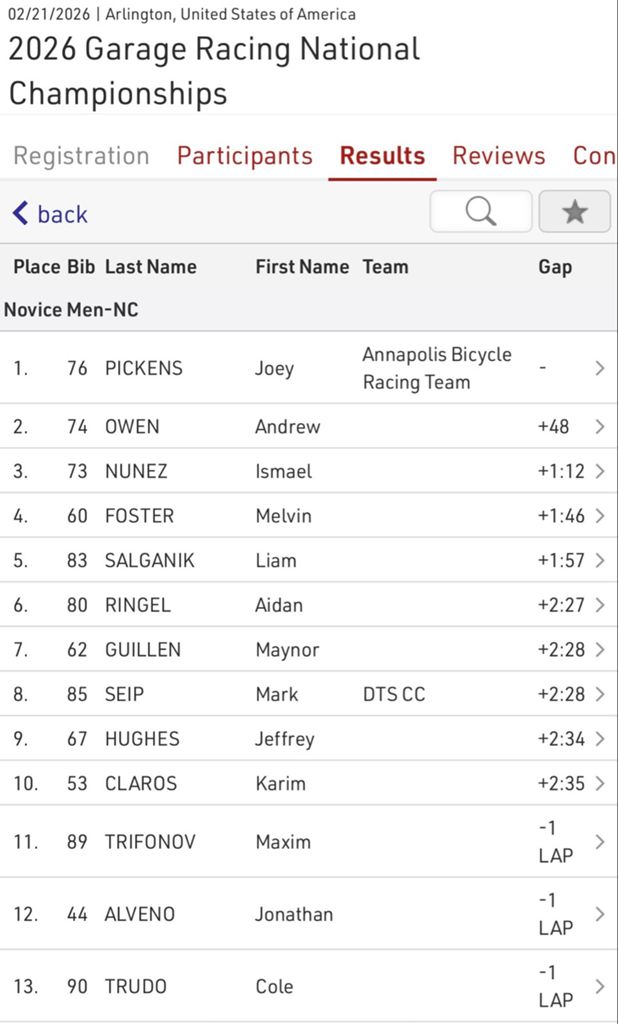The width and height of the screenshot is (618, 1024).
Task: Expand Joey Pickens result chevron
Action: (x=599, y=368)
